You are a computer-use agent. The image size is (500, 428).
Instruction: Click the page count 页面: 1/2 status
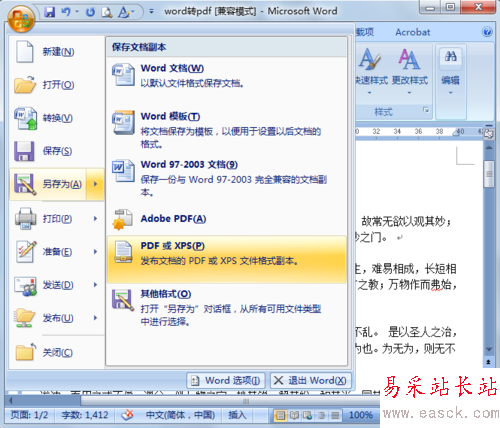(30, 415)
